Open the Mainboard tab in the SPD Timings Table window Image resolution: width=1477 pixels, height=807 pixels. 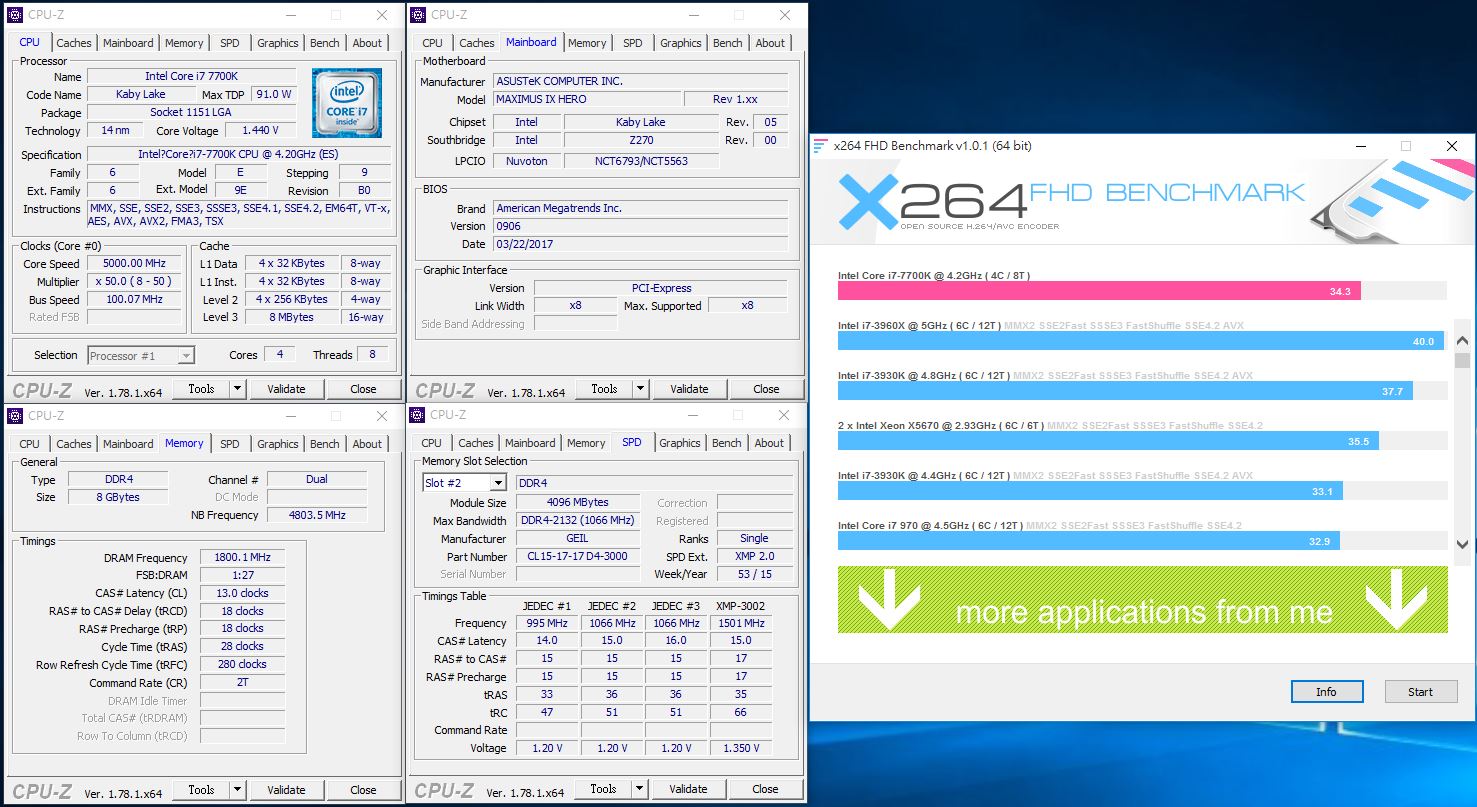tap(530, 443)
